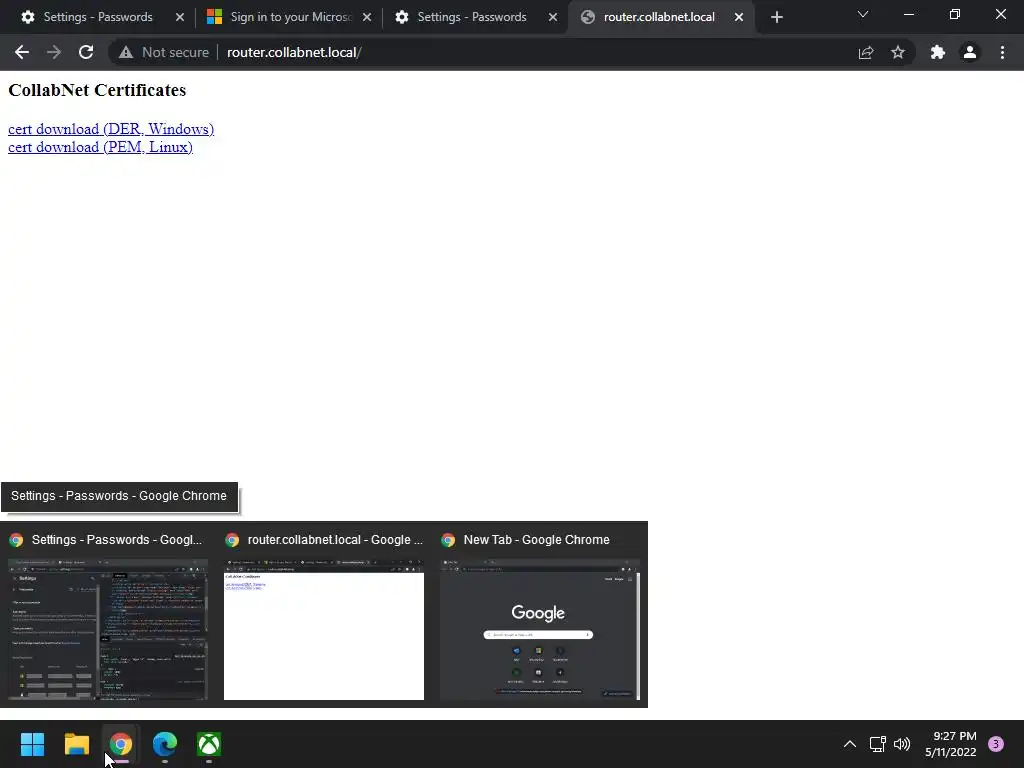1024x768 pixels.
Task: Go back using the browser back arrow
Action: pos(22,52)
